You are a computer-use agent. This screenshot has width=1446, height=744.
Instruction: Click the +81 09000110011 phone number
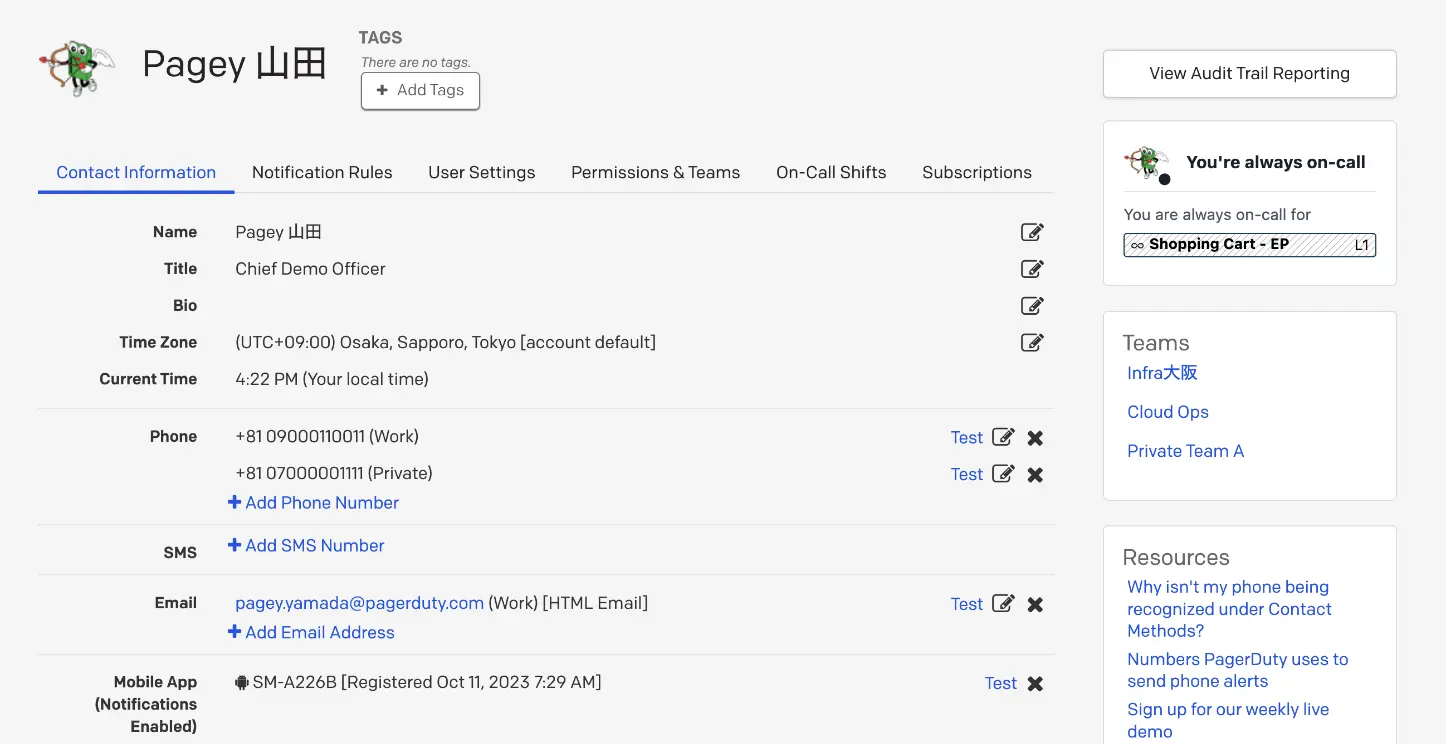coord(327,436)
